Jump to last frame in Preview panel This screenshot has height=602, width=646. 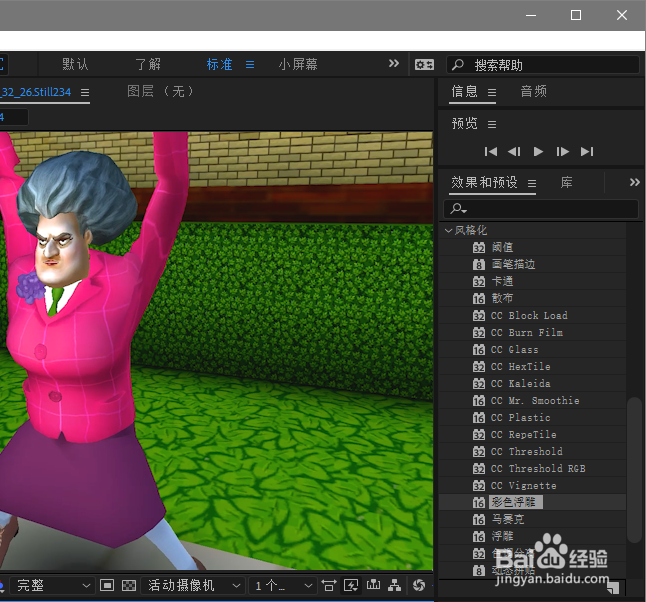tap(587, 152)
